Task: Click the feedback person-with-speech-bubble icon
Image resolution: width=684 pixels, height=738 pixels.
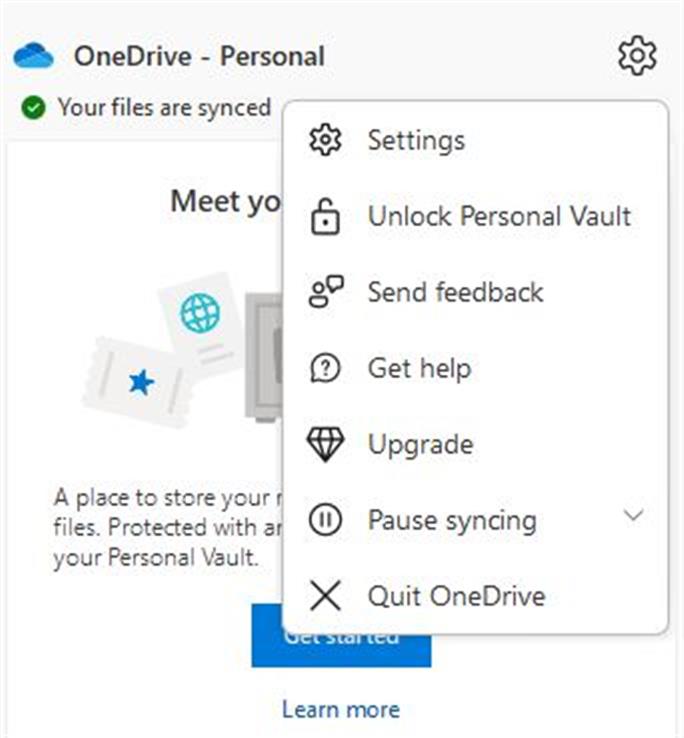Action: [325, 292]
